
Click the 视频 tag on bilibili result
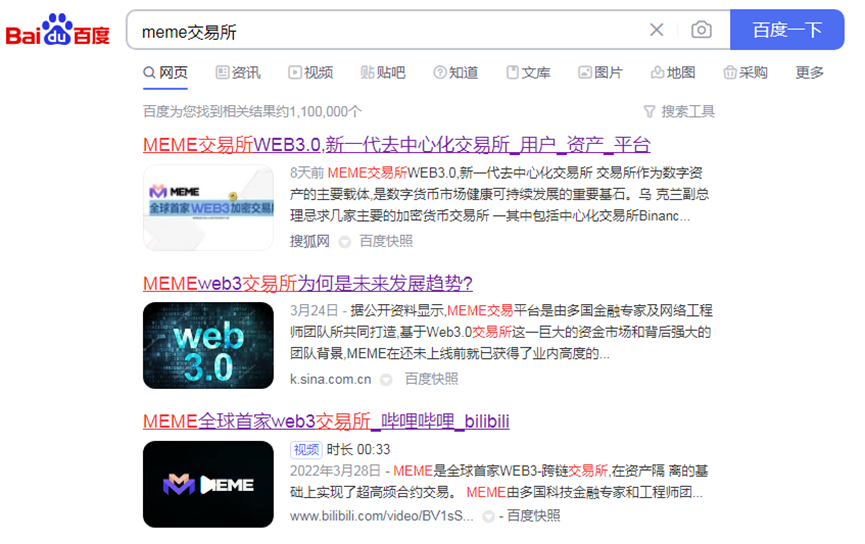click(x=306, y=450)
